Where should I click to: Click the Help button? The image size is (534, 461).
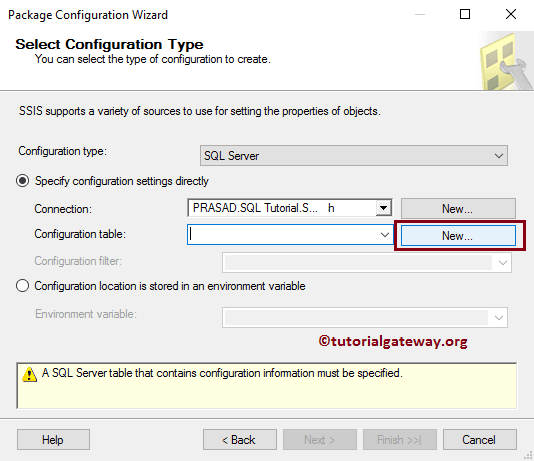[53, 440]
